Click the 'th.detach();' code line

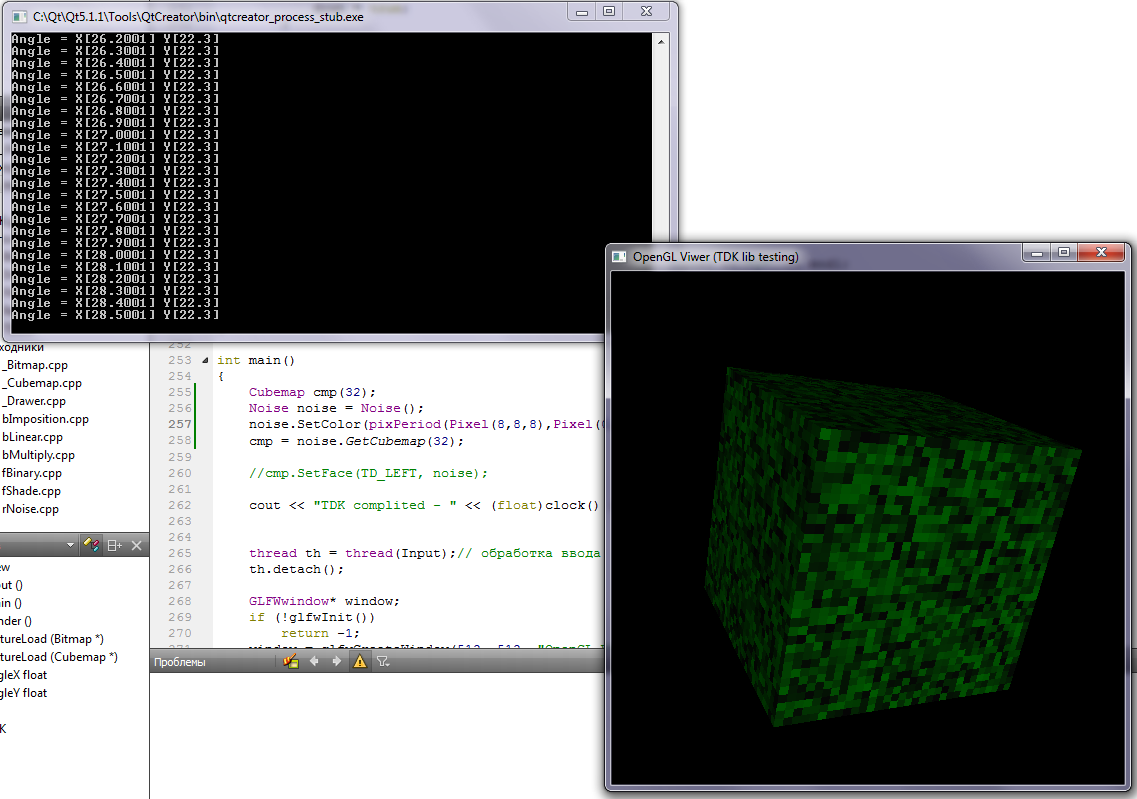296,569
